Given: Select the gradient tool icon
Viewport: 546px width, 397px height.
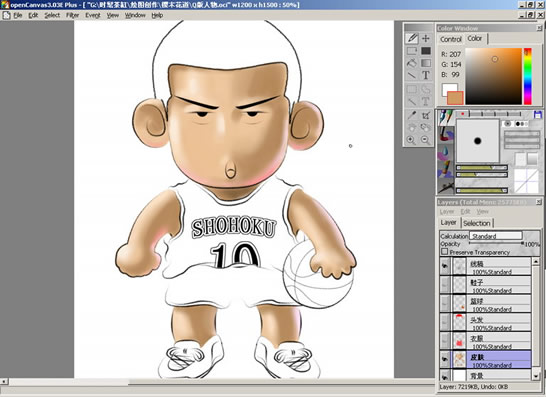Looking at the screenshot, I should 426,63.
